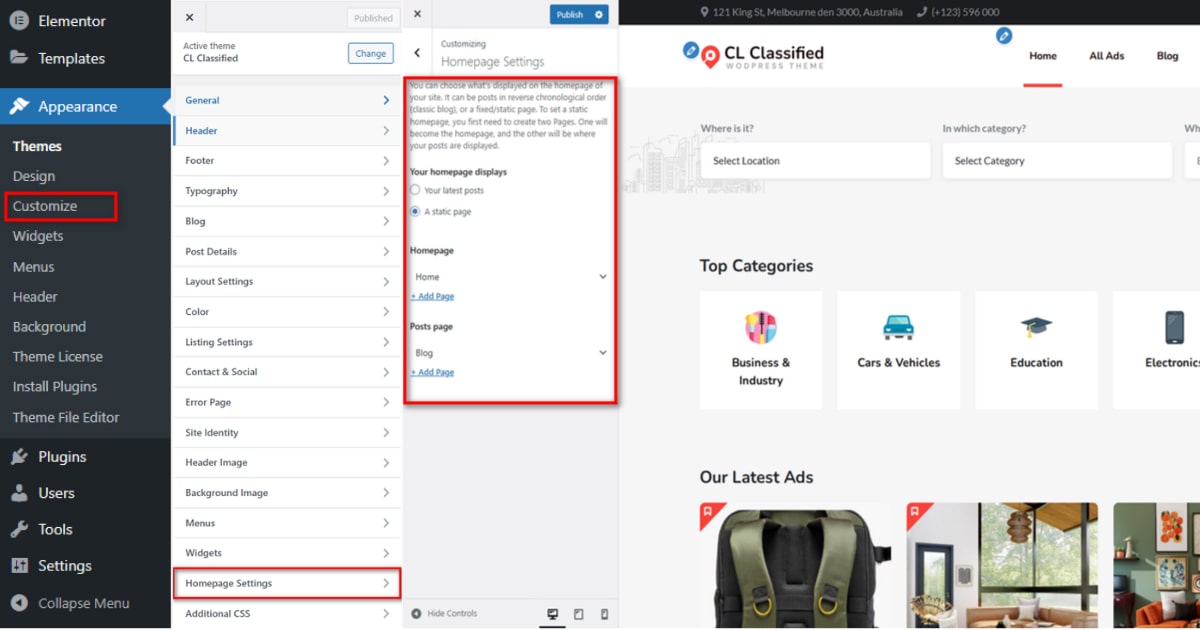1200x630 pixels.
Task: Click the Electronics phone icon
Action: pyautogui.click(x=1174, y=327)
